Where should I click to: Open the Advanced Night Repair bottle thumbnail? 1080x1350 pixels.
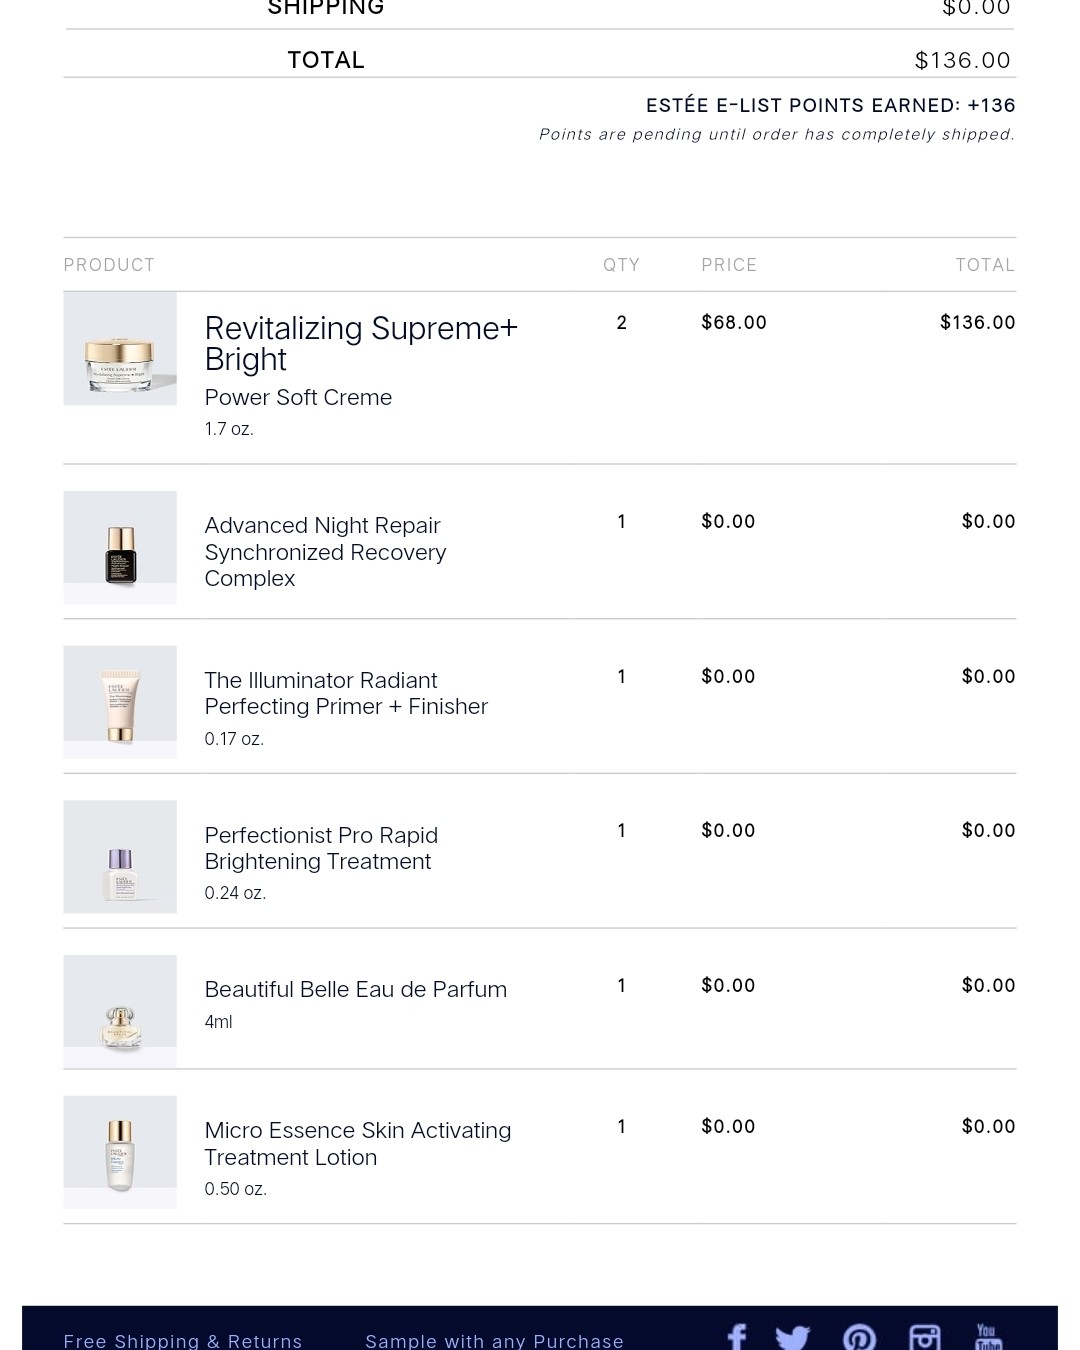click(120, 547)
